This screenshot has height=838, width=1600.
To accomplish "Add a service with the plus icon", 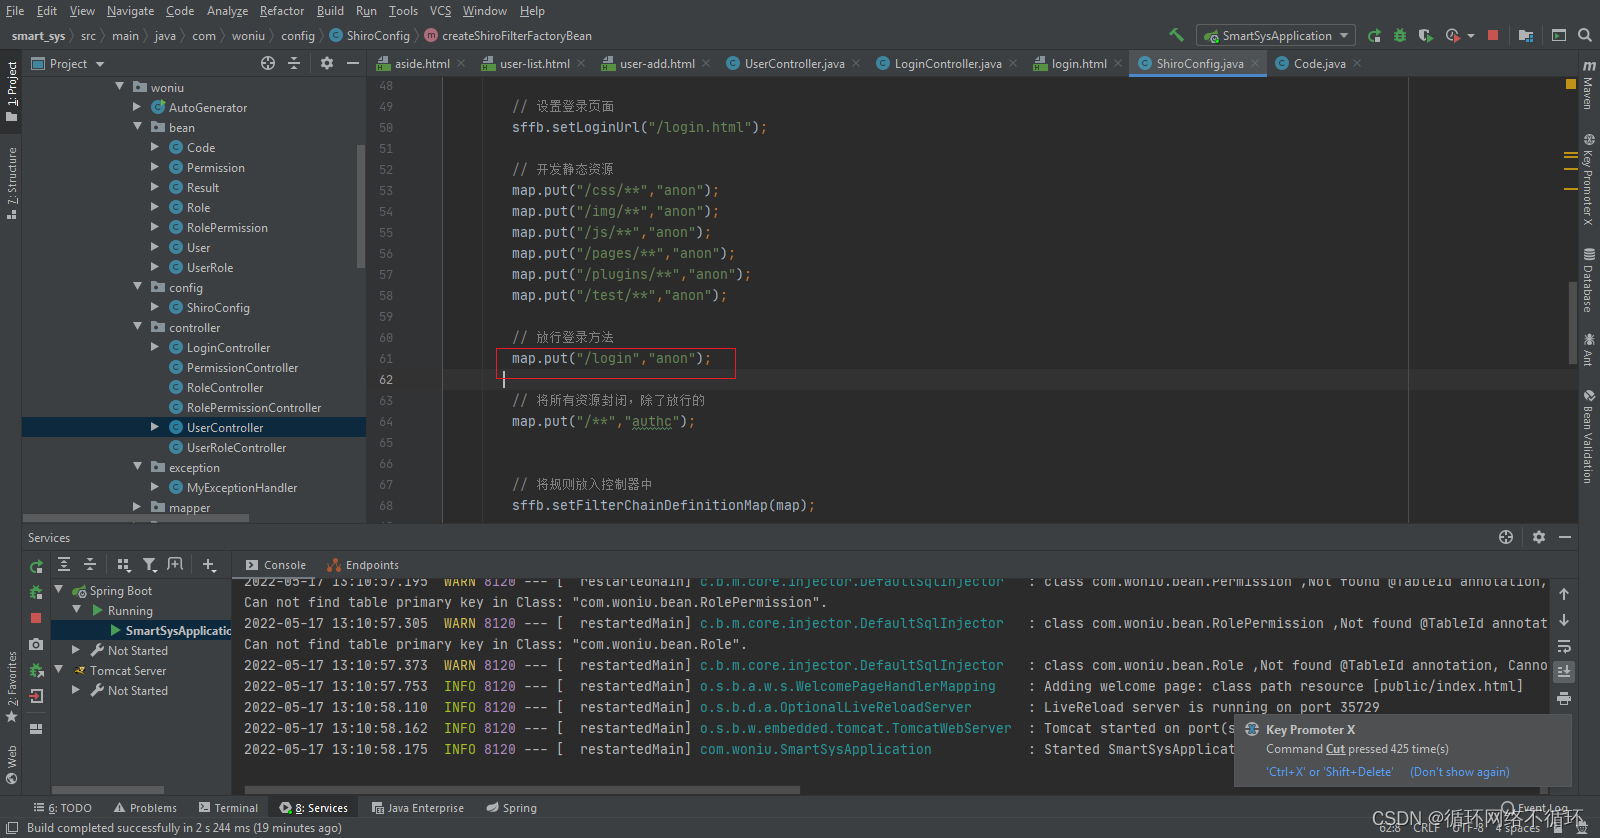I will tap(209, 565).
